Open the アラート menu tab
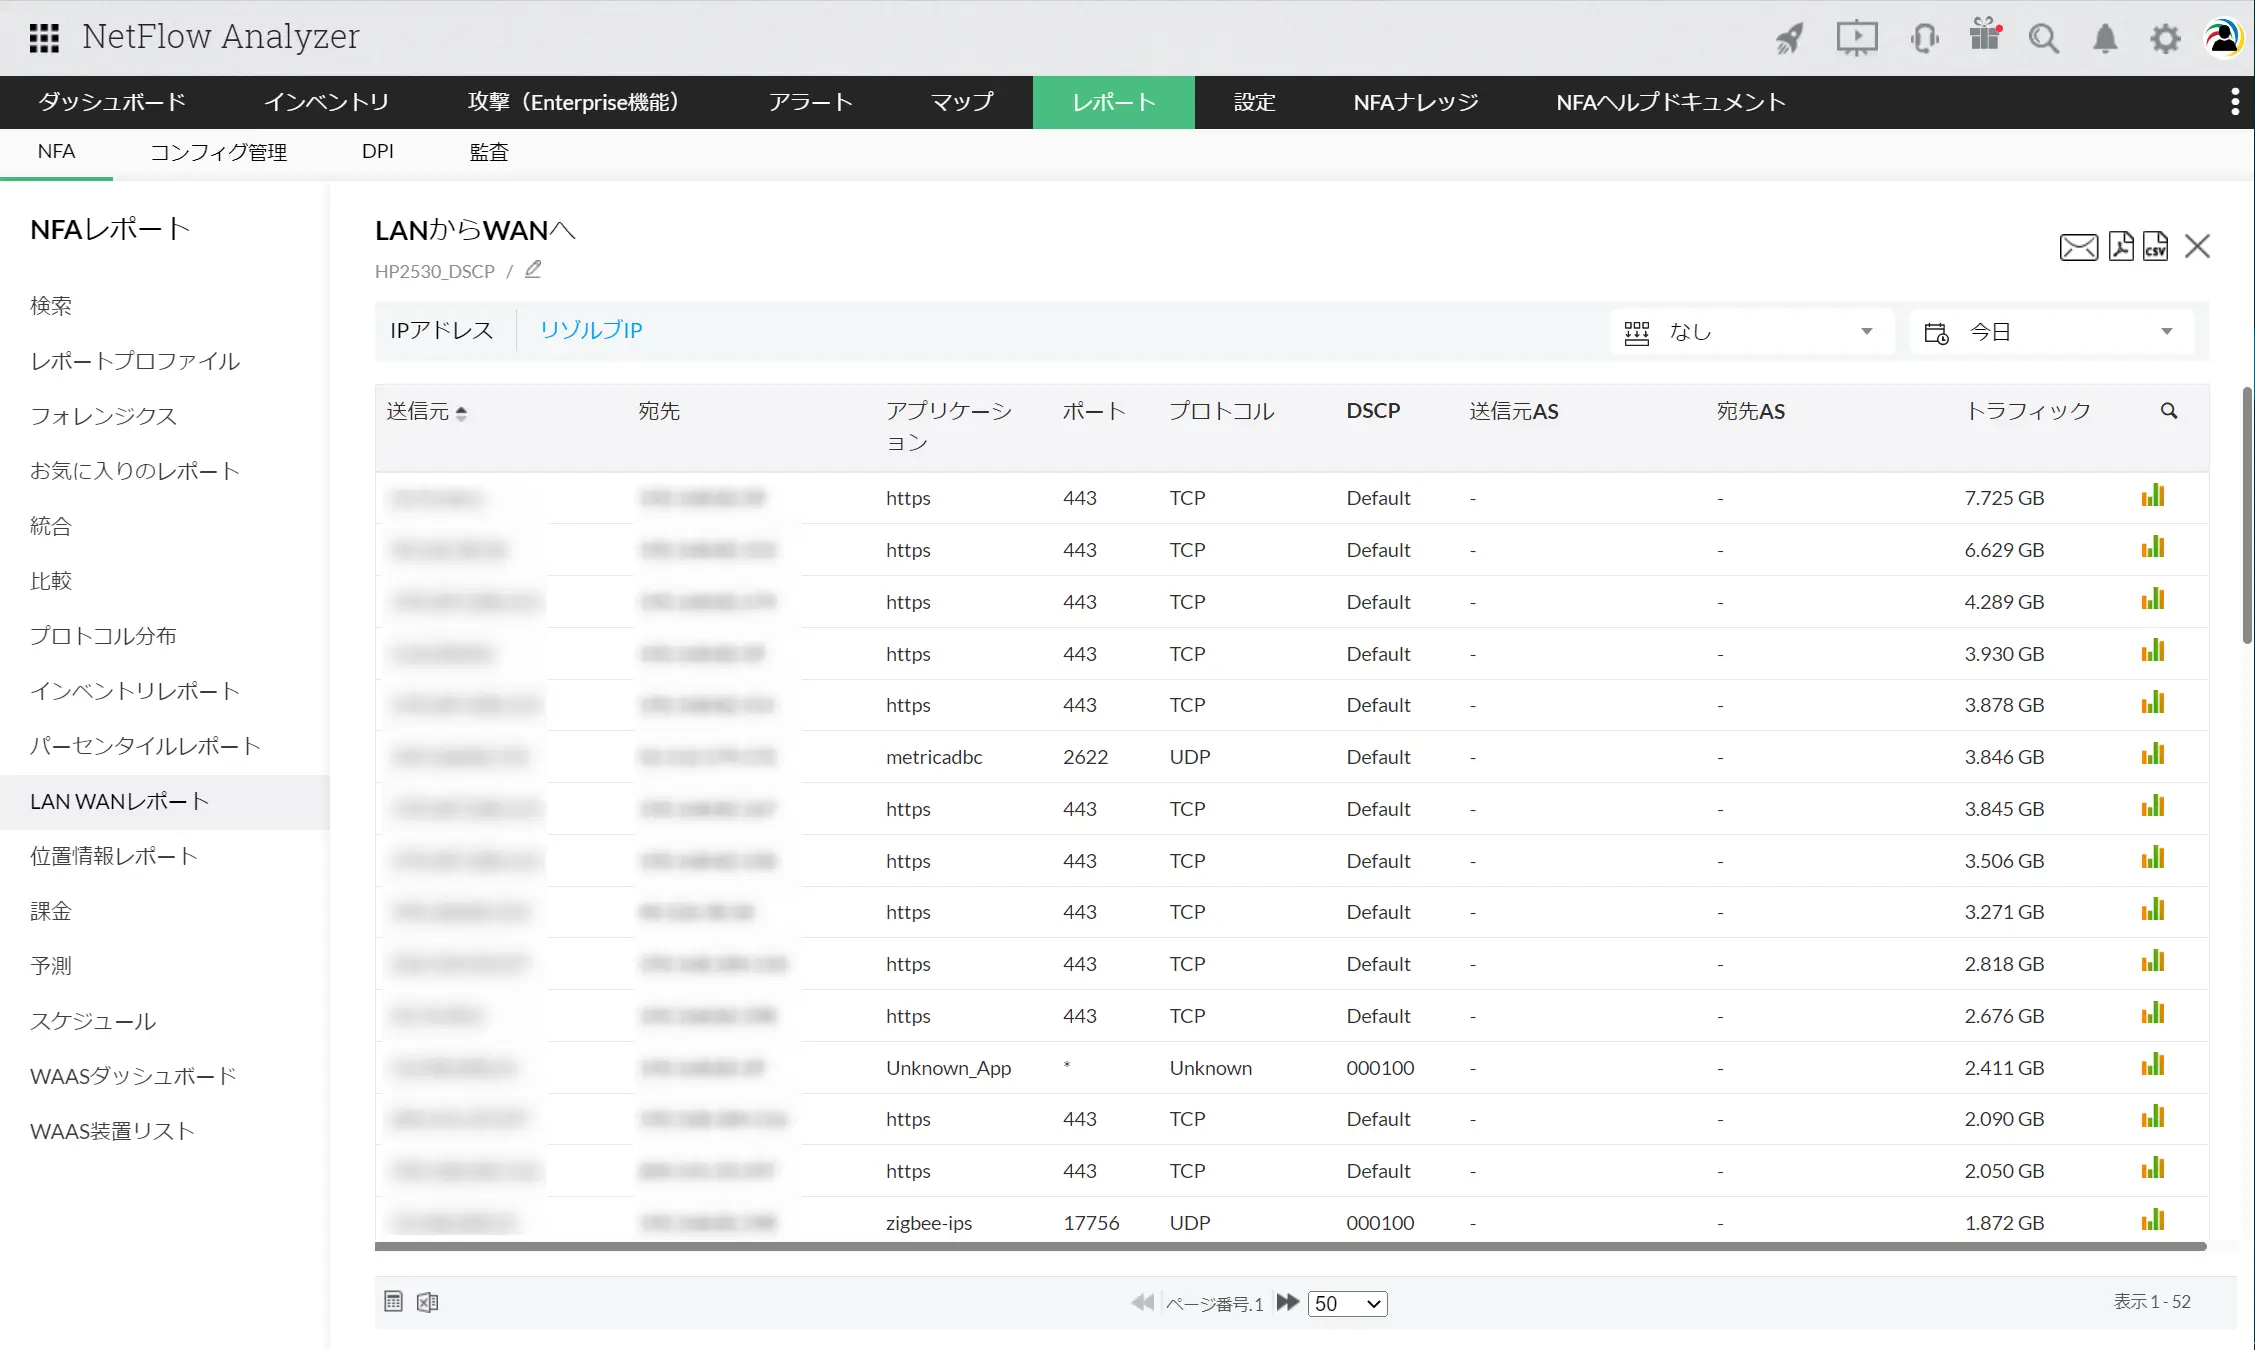This screenshot has height=1350, width=2255. pyautogui.click(x=810, y=102)
